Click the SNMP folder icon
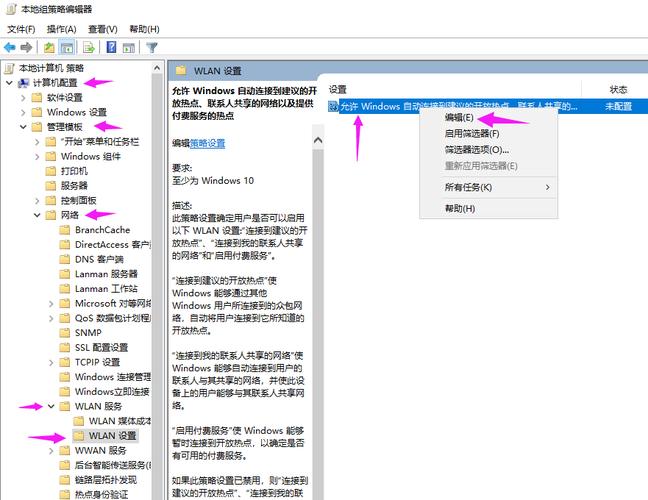 coord(65,333)
